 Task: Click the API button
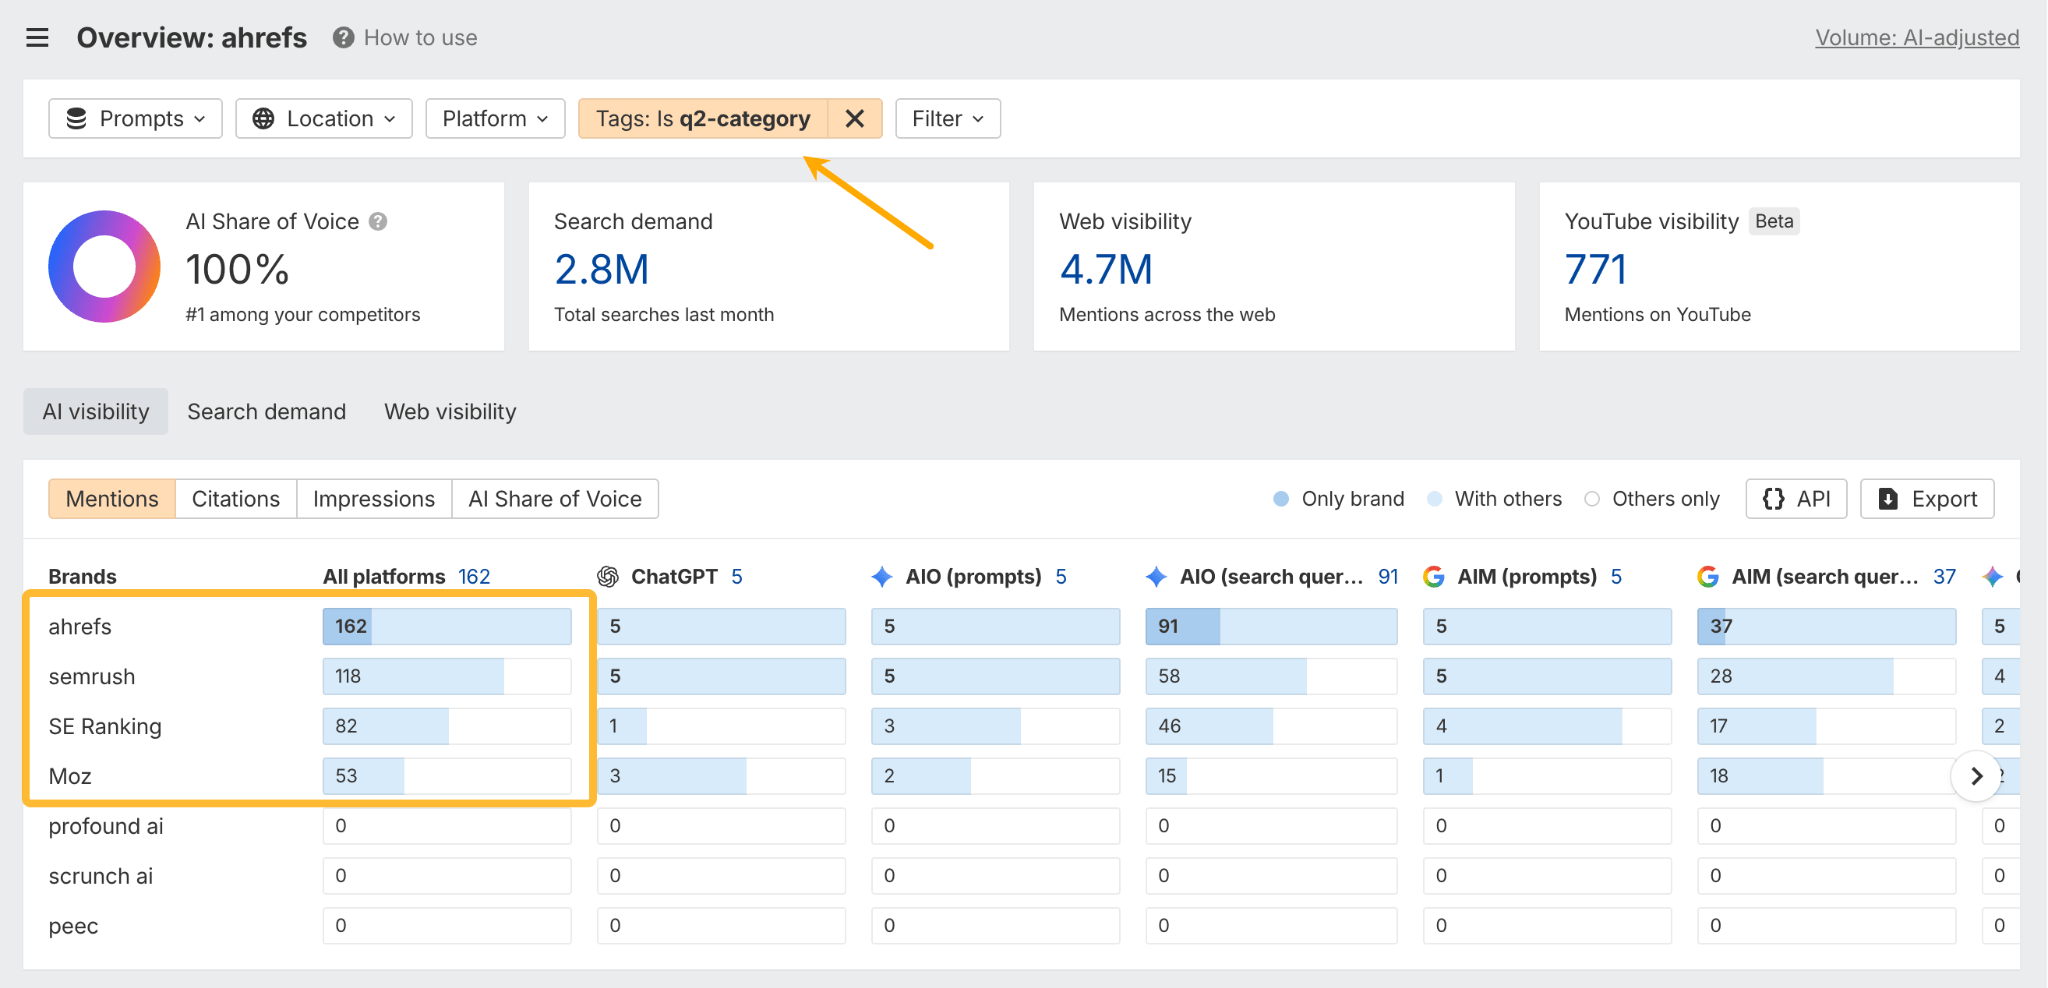point(1797,499)
